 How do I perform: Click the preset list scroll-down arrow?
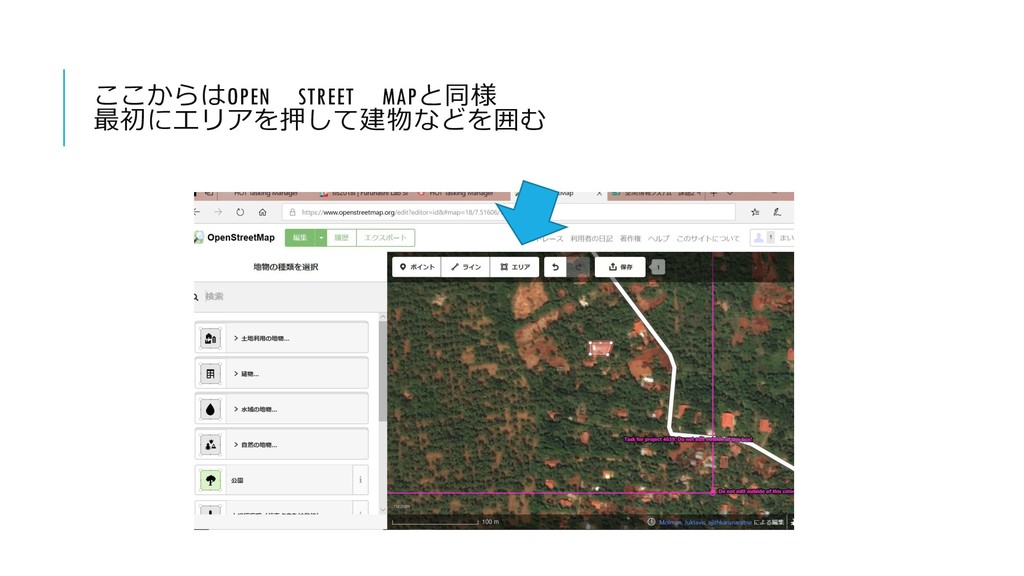tap(383, 509)
